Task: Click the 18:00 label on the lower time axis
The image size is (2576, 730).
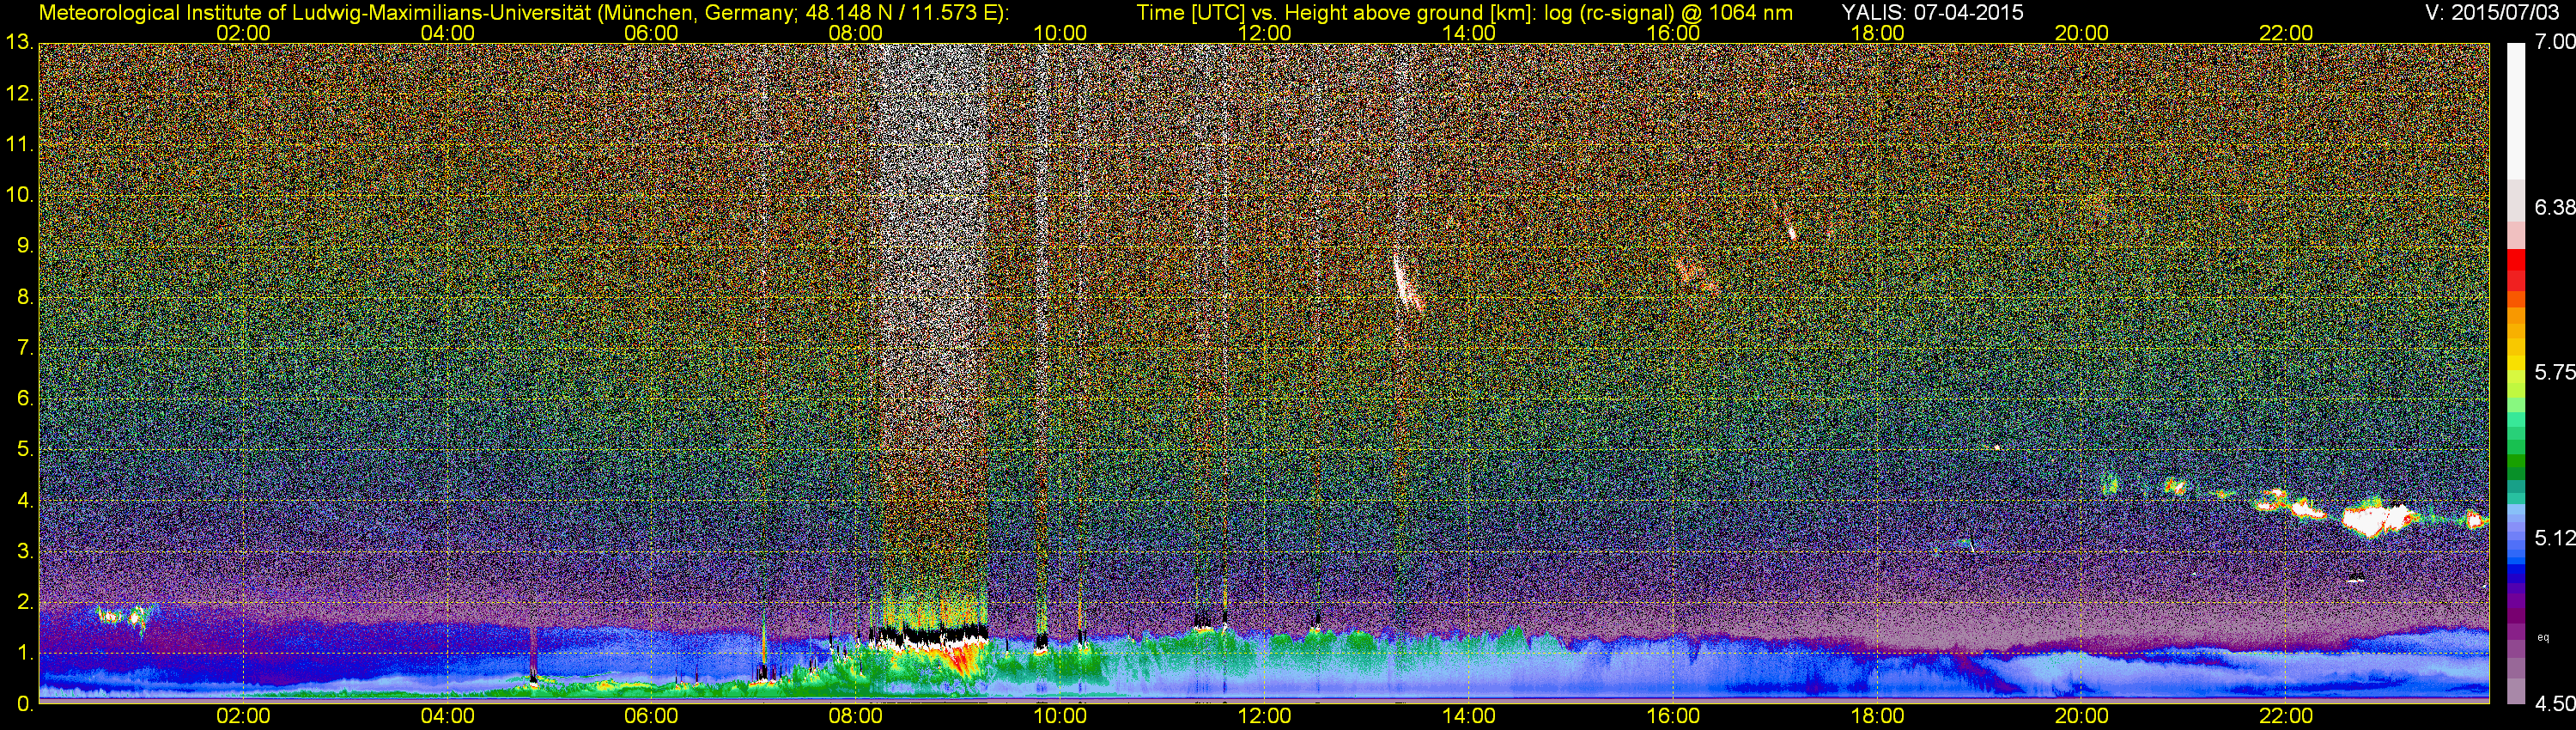Action: tap(1877, 716)
